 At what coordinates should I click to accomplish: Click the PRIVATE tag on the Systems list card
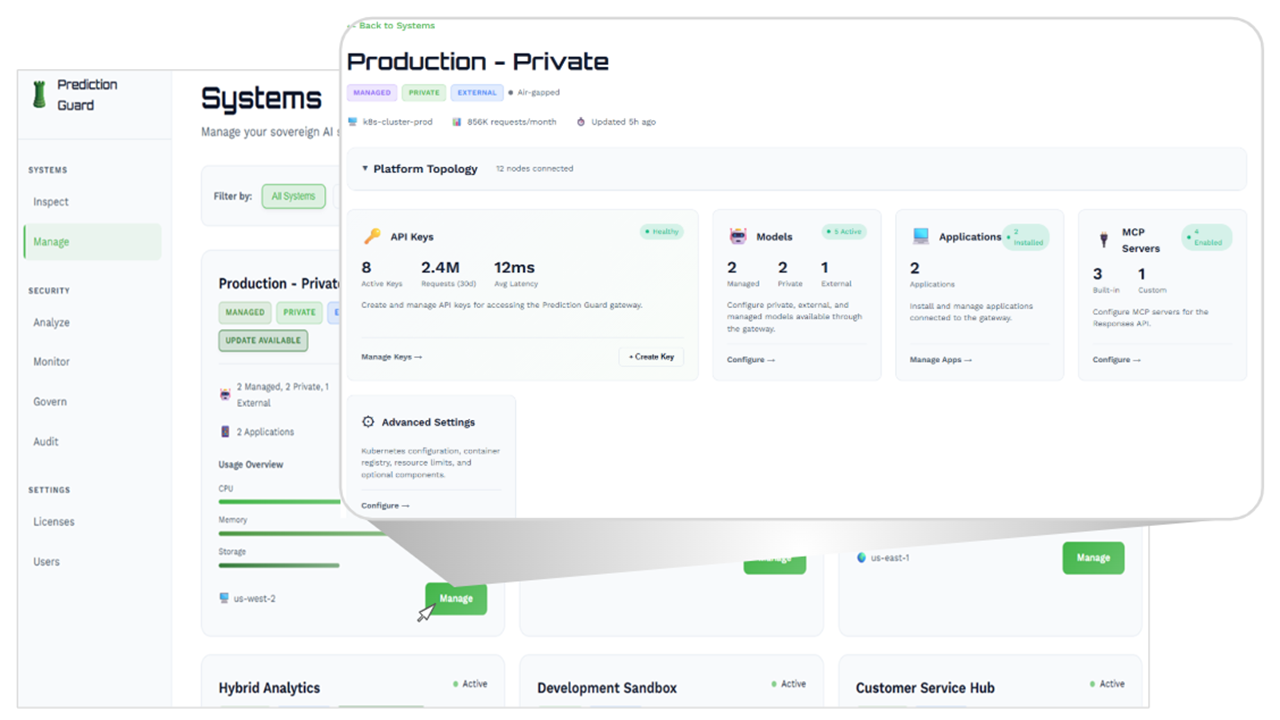tap(299, 313)
